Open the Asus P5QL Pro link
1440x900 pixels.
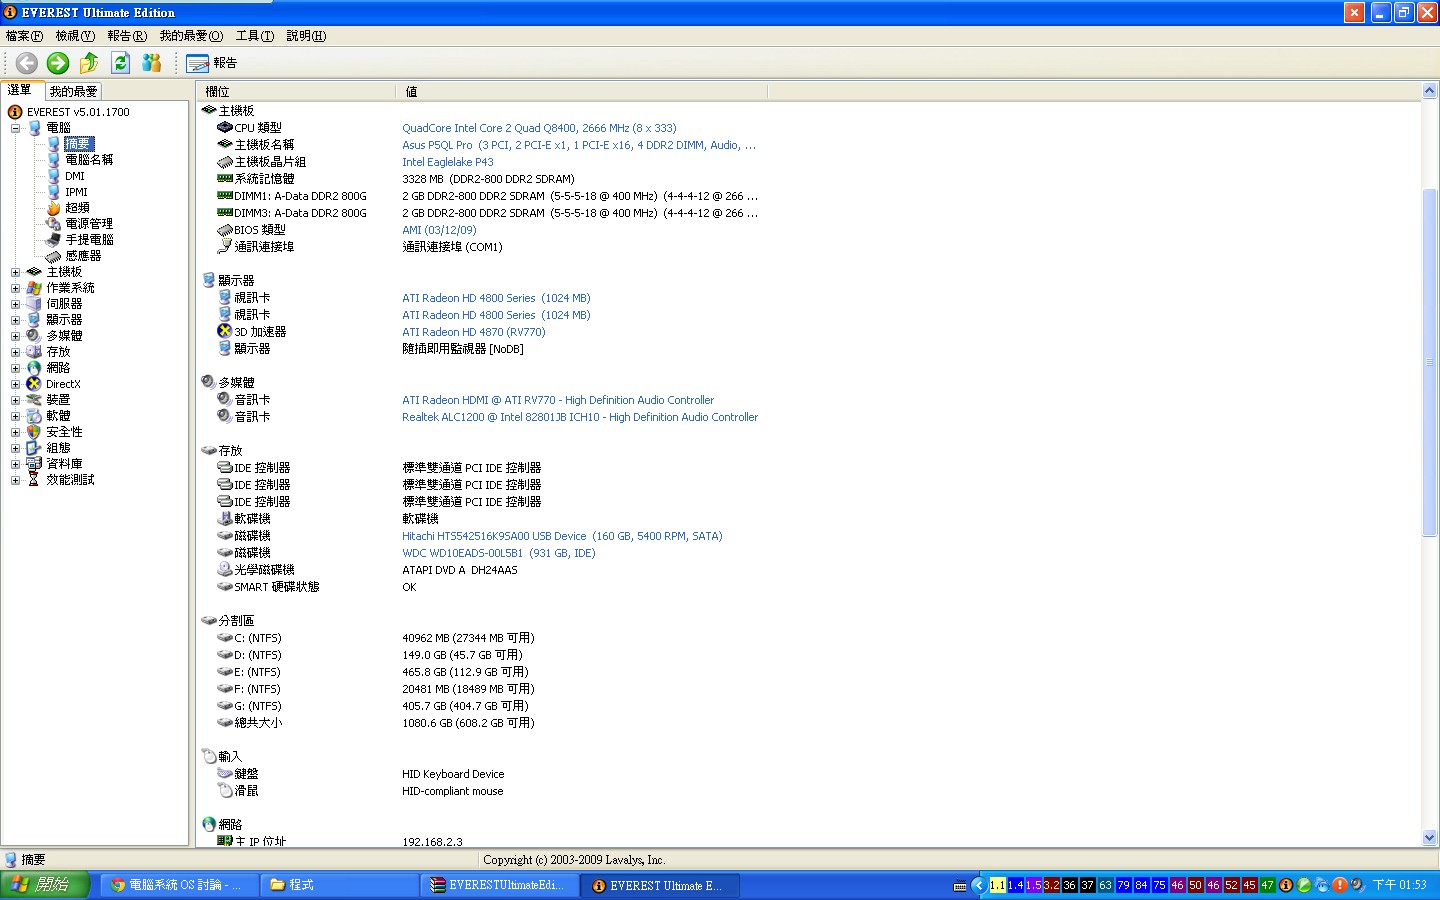click(x=579, y=145)
